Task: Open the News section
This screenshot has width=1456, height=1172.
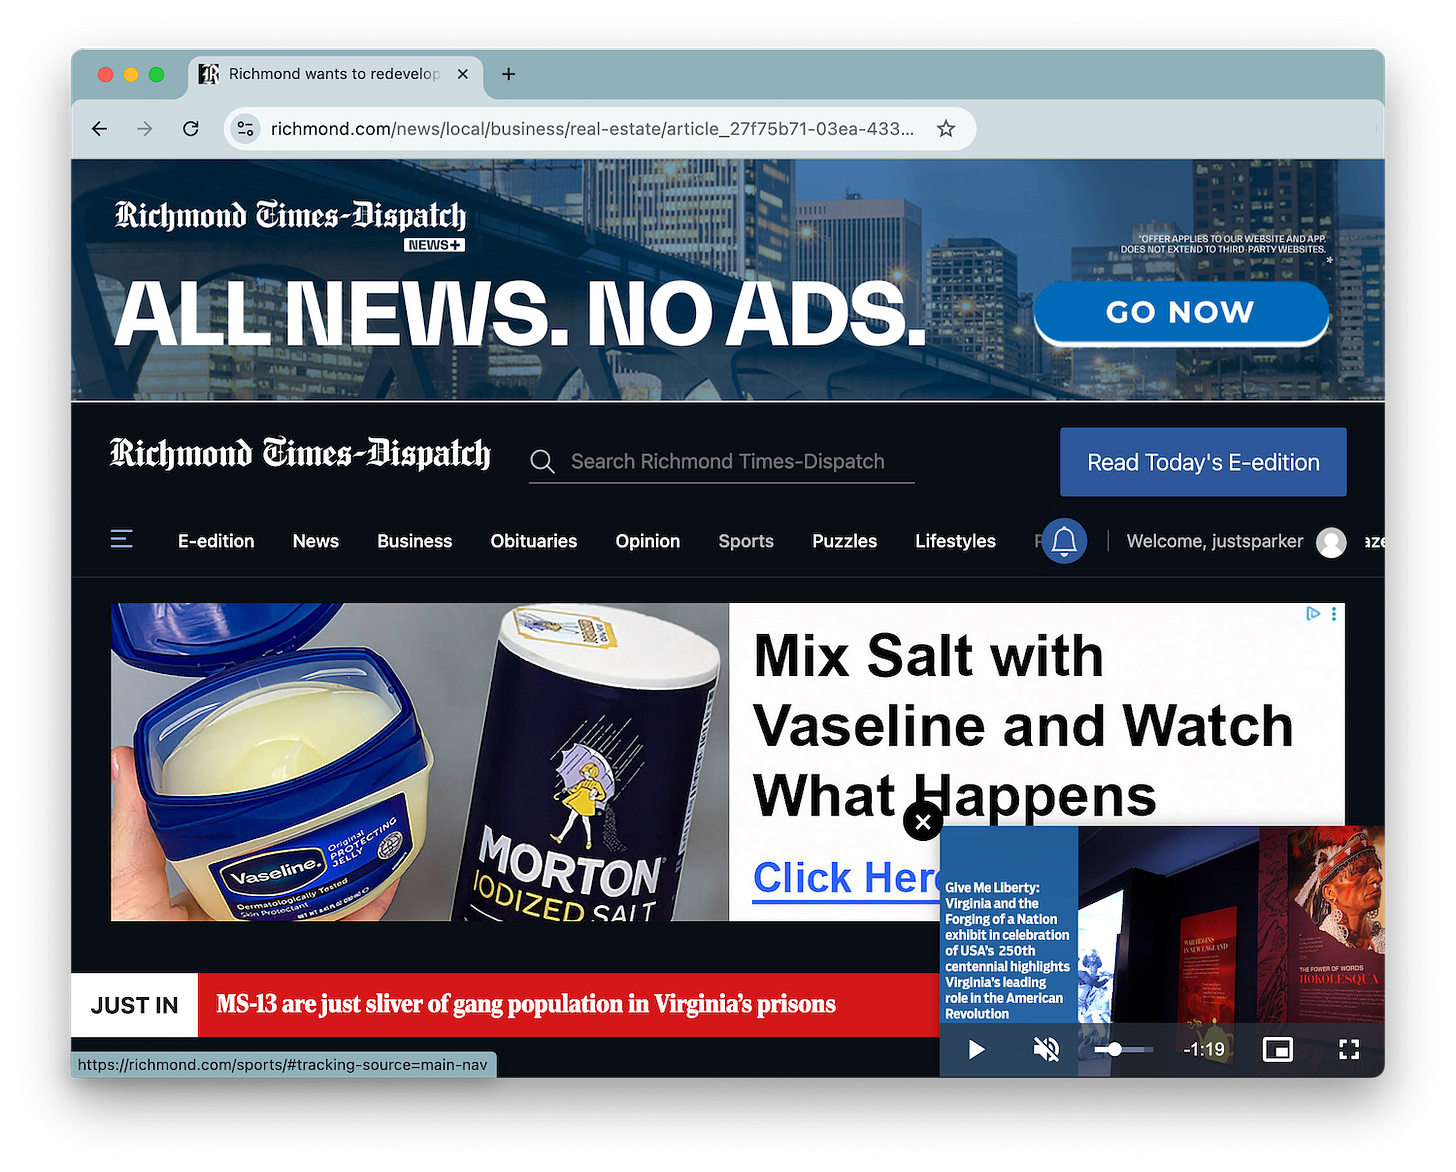Action: click(x=316, y=541)
